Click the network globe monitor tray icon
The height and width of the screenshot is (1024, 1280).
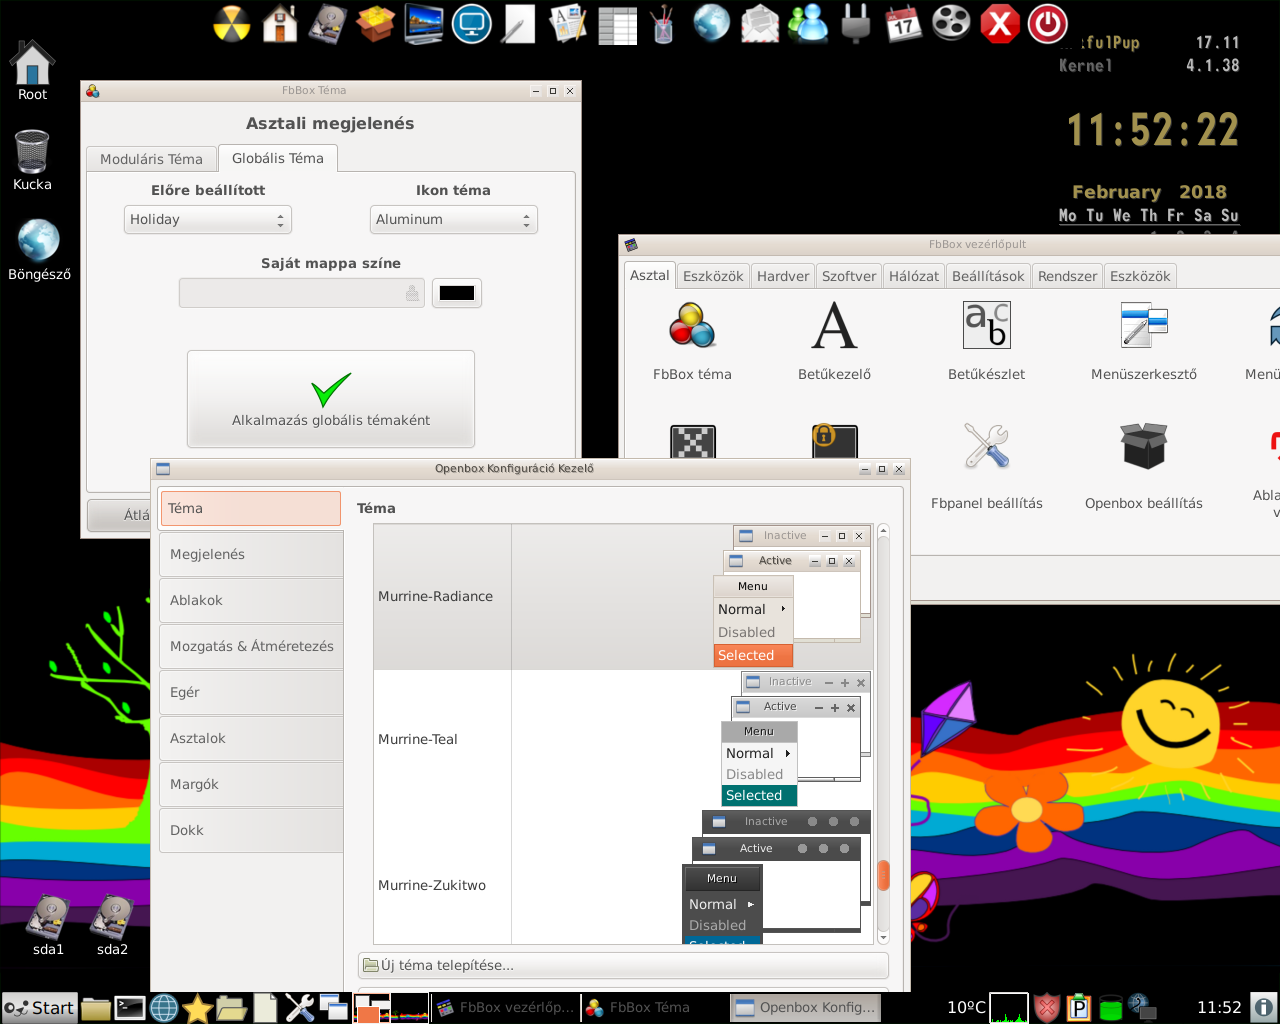[1142, 1008]
